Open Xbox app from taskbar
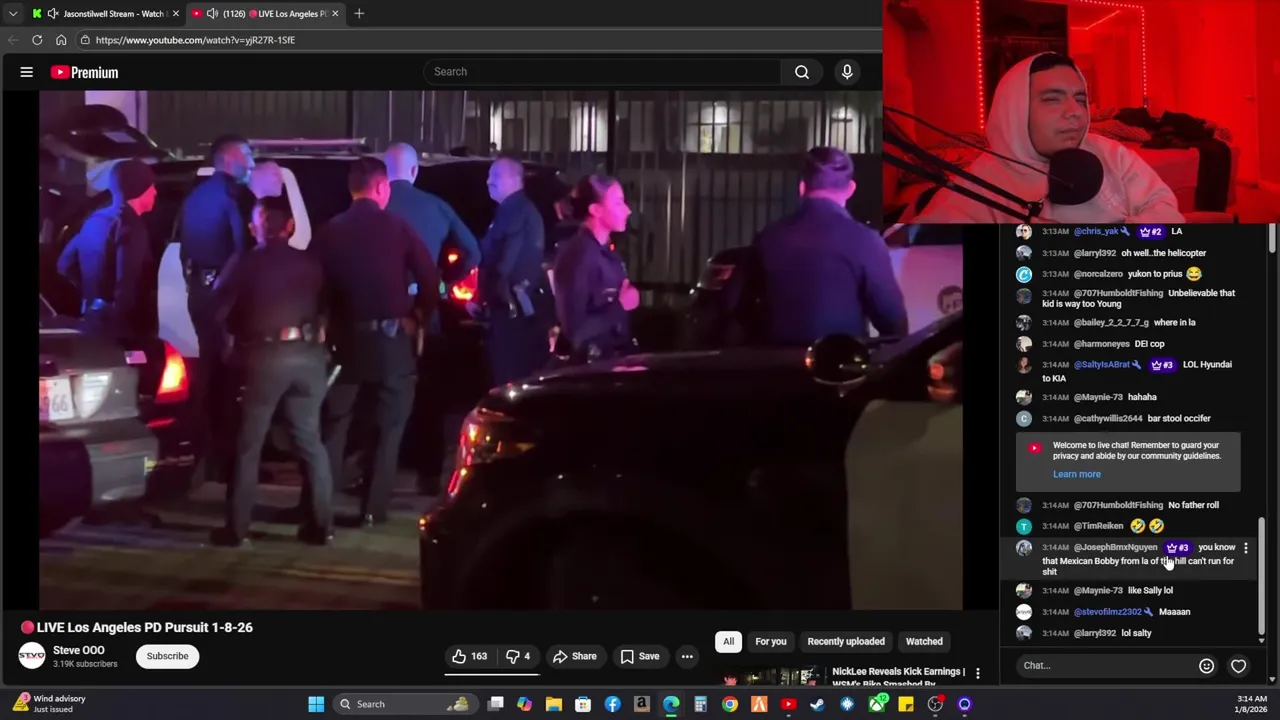 click(x=877, y=704)
